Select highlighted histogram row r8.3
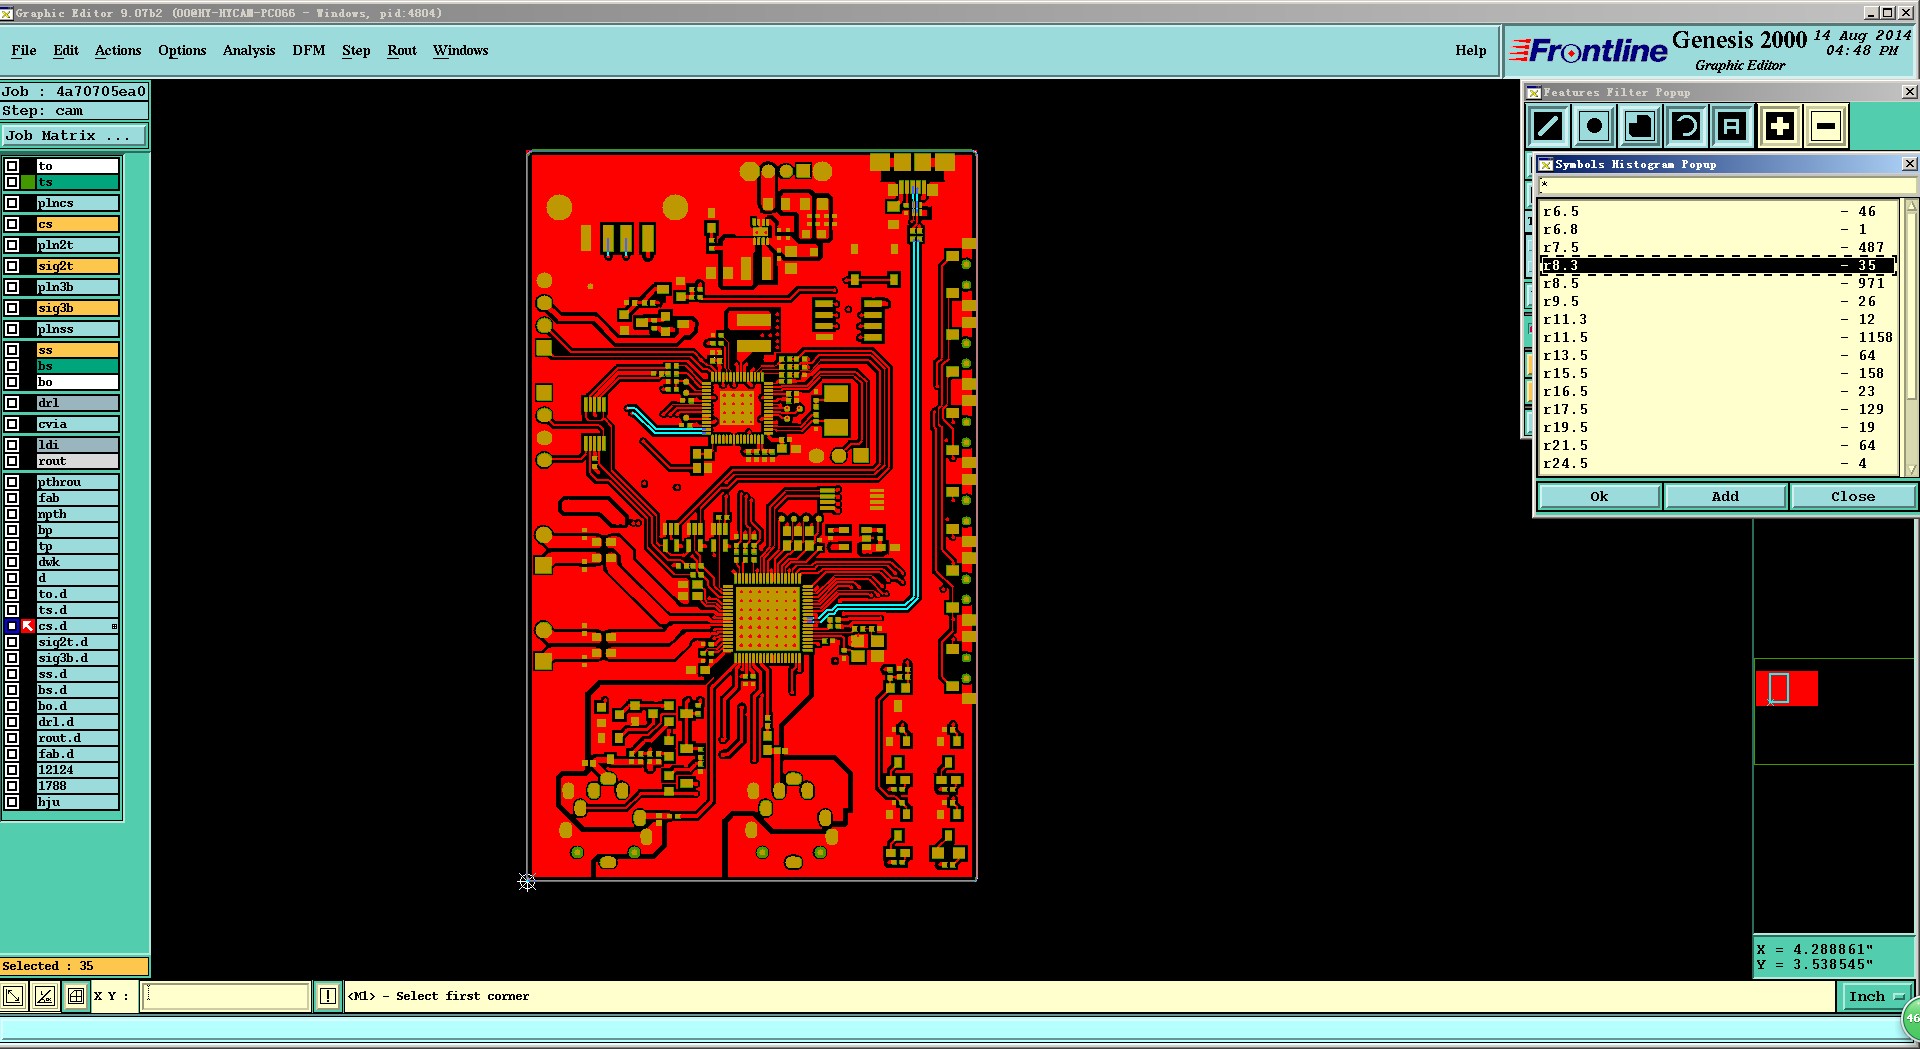Viewport: 1920px width, 1049px height. 1718,266
